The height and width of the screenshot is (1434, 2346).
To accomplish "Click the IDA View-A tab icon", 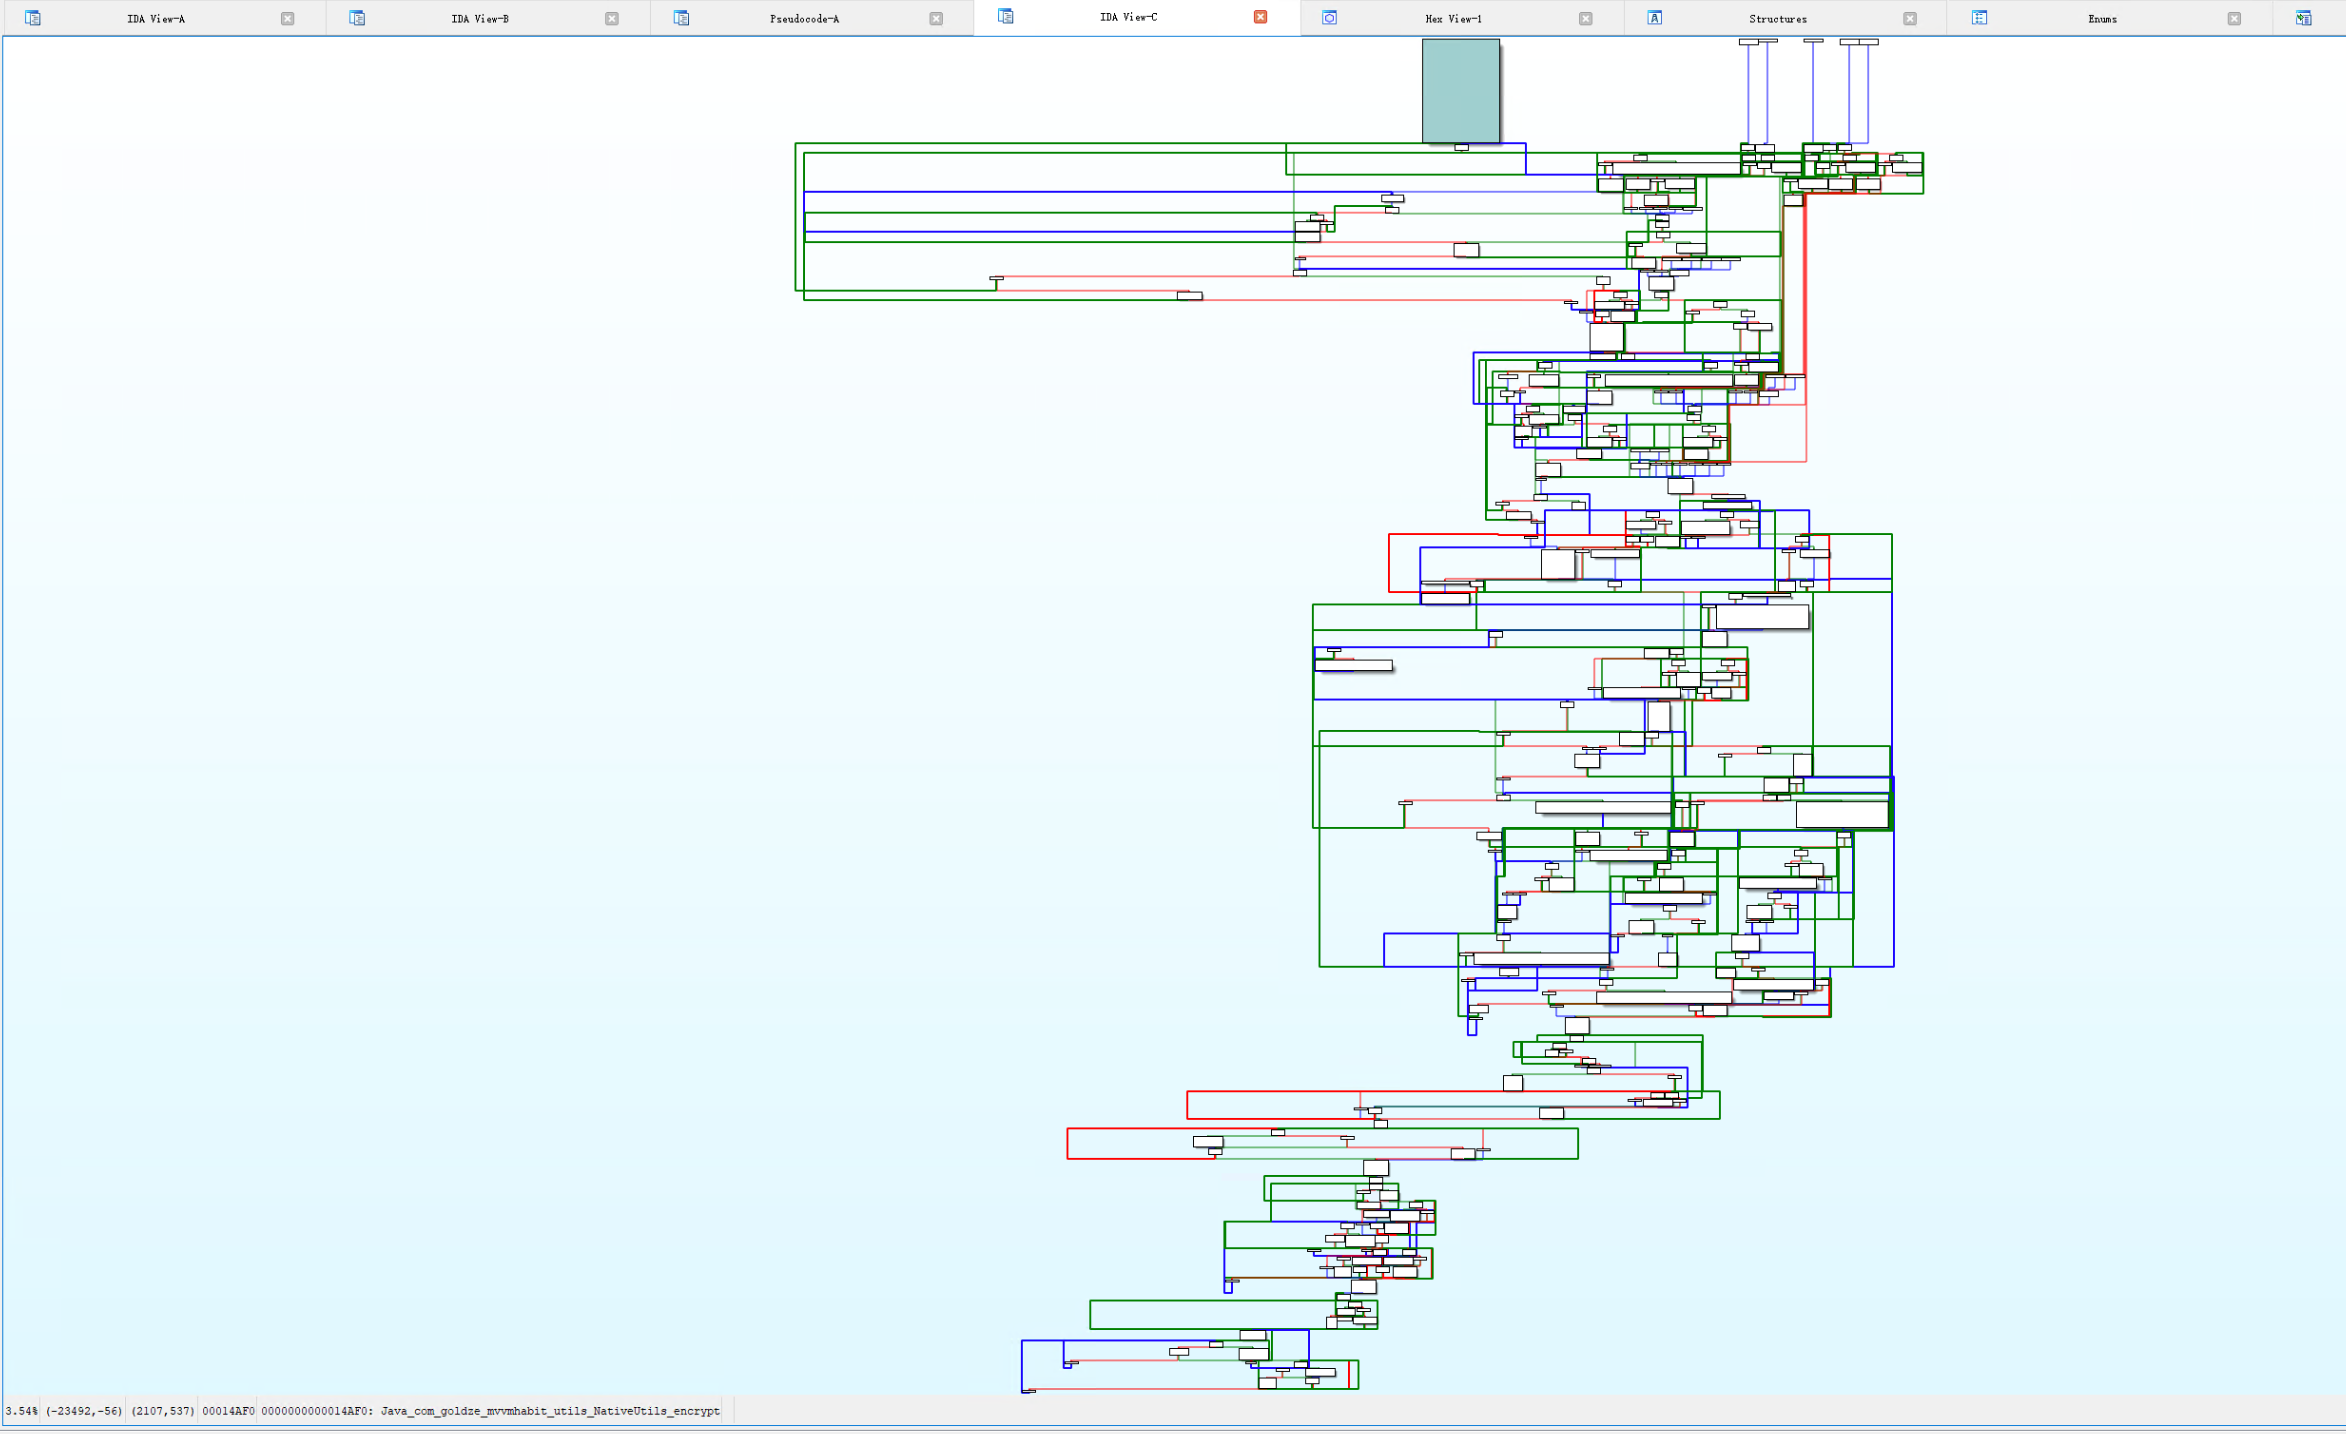I will (x=33, y=18).
